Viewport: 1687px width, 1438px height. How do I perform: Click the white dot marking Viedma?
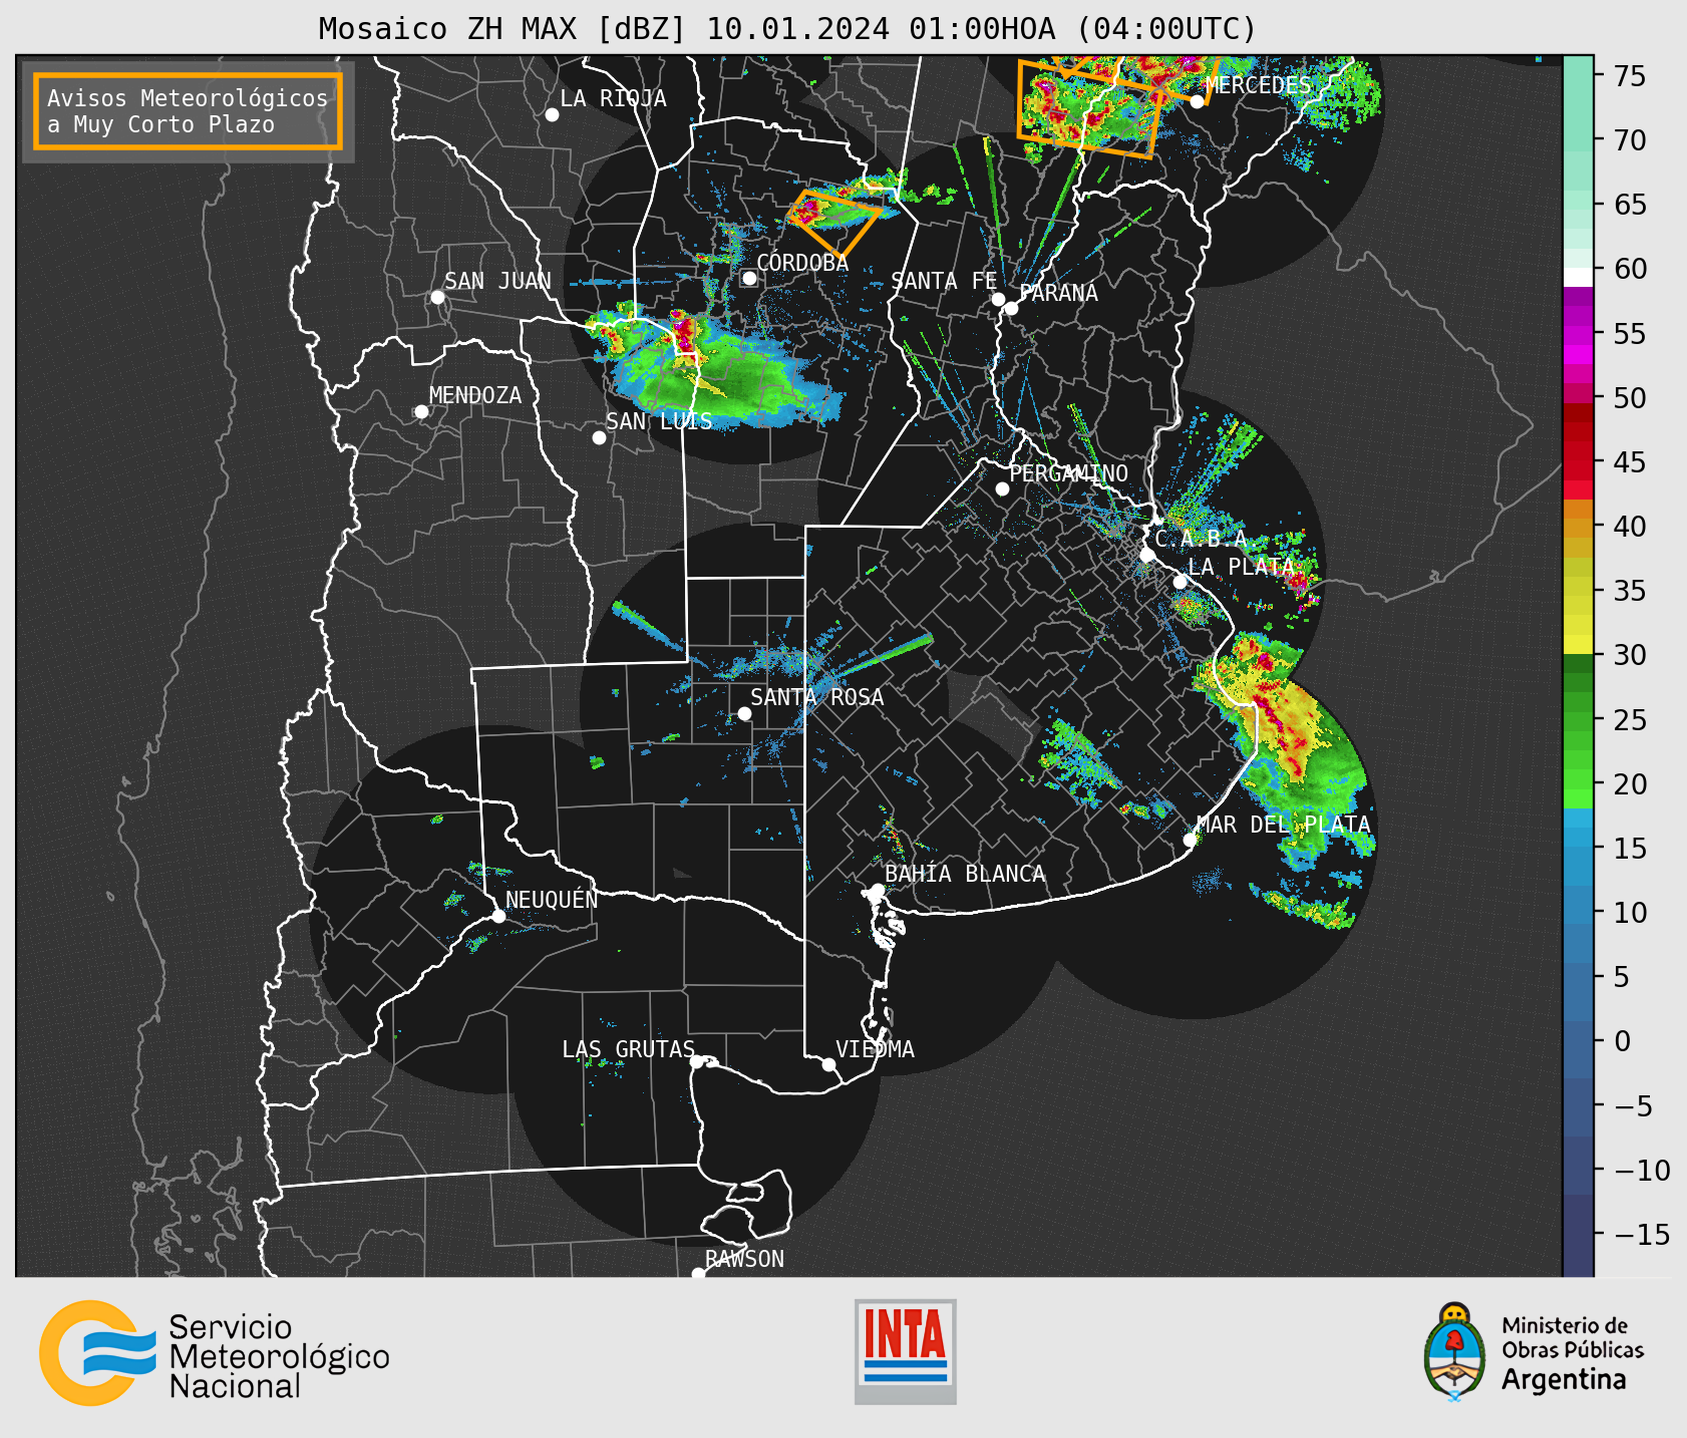[x=828, y=1064]
